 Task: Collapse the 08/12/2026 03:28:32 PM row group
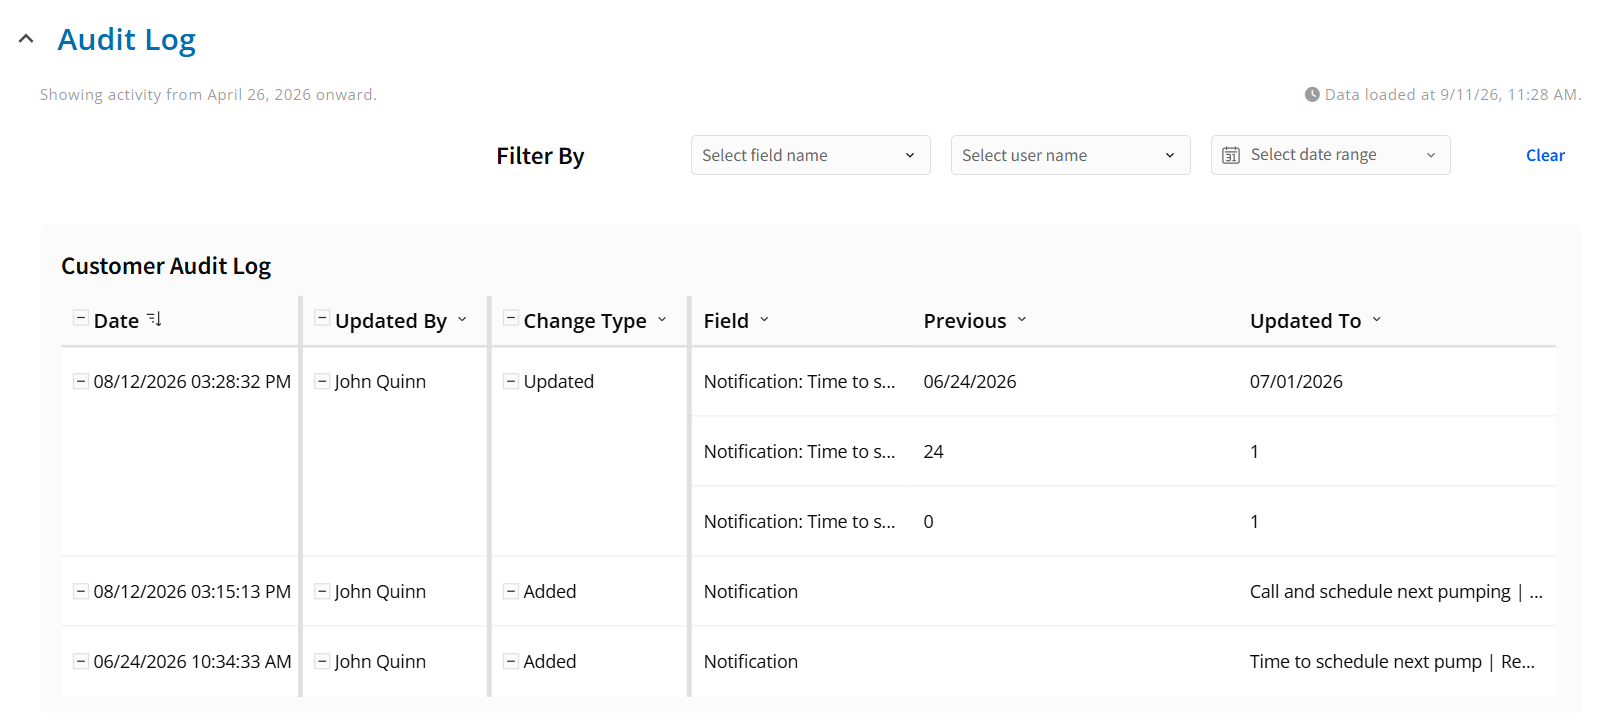click(x=80, y=381)
